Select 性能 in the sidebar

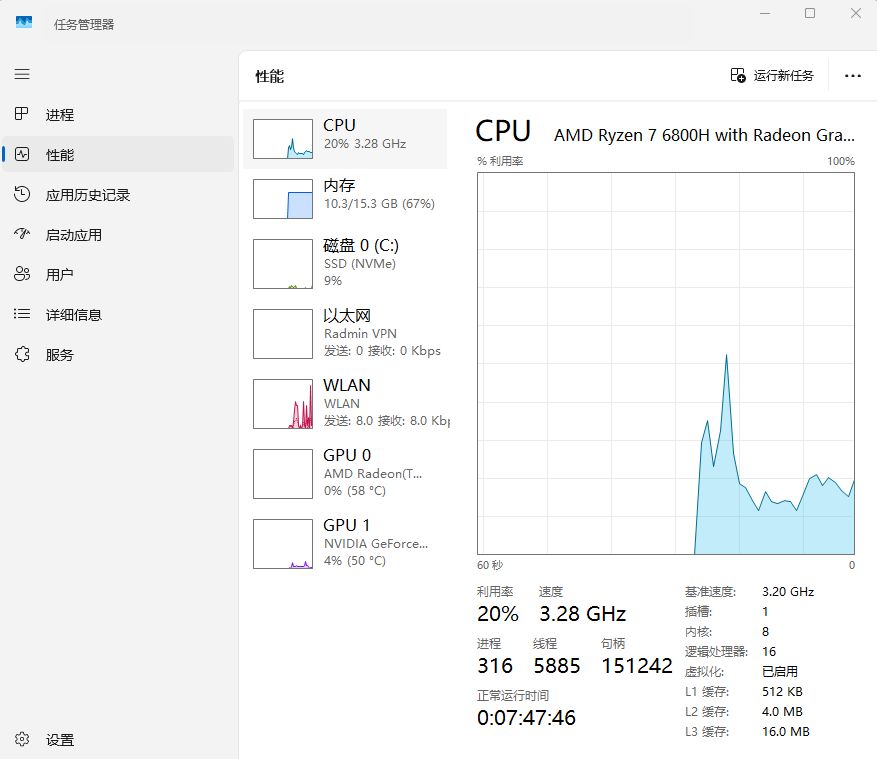(118, 154)
